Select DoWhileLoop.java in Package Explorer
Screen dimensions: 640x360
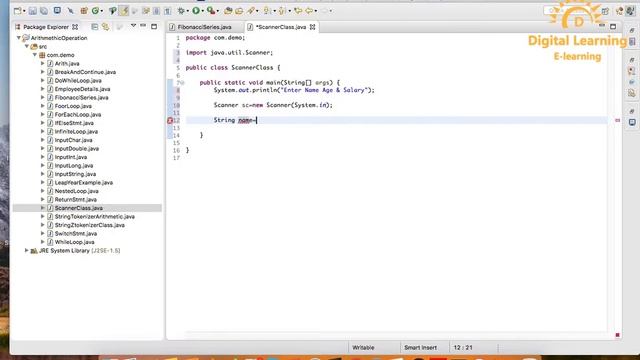pos(78,81)
